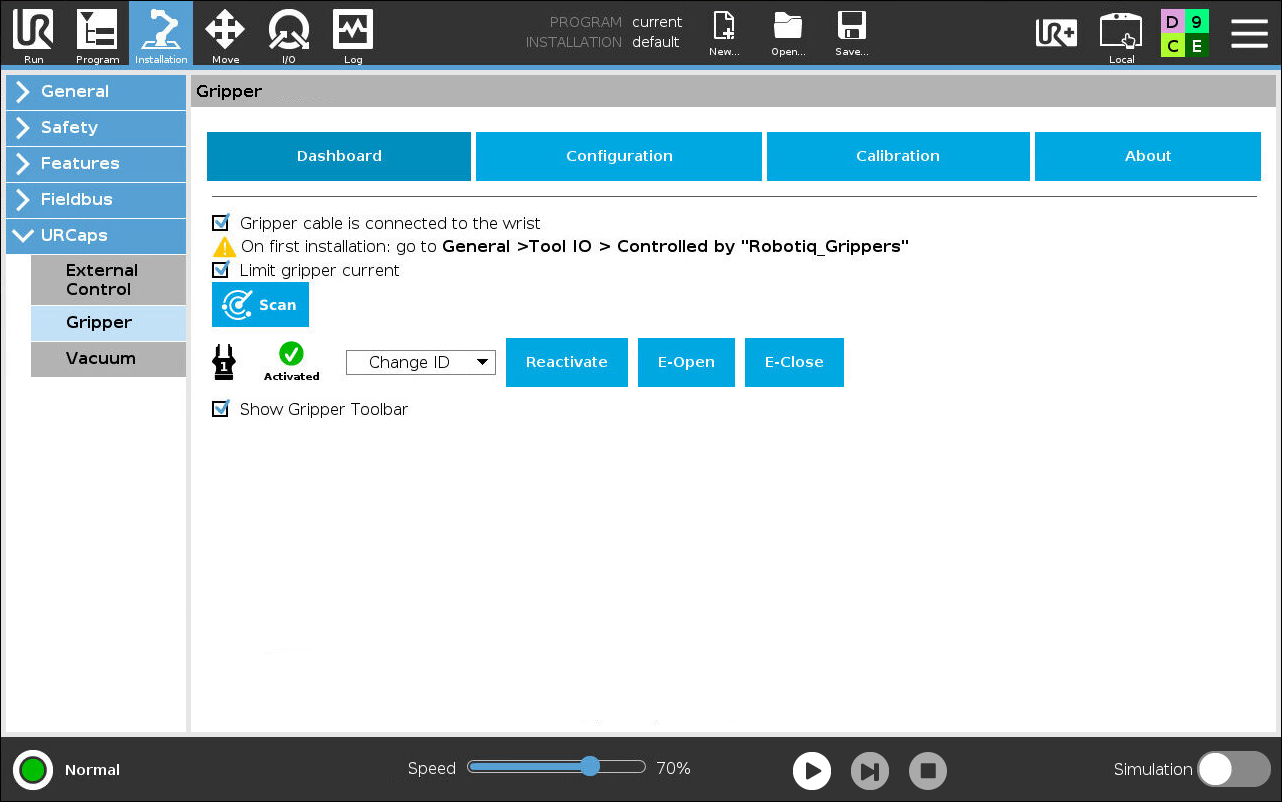Viewport: 1282px width, 802px height.
Task: Save the program with the Save icon
Action: tap(851, 34)
